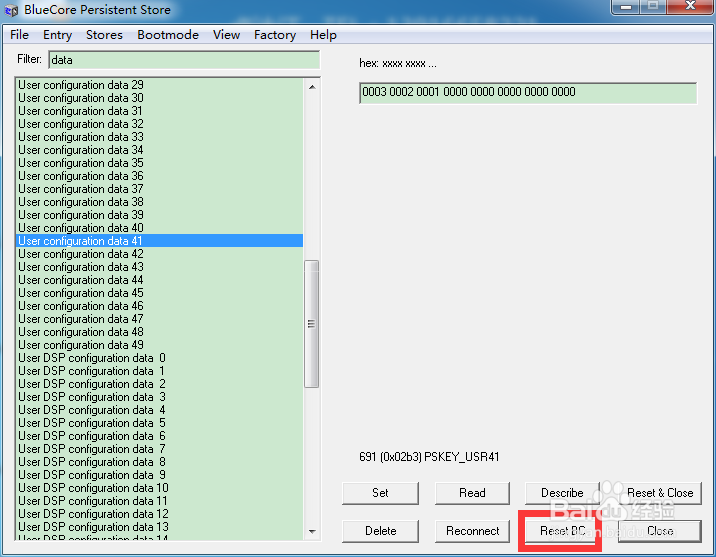Select 'User configuration data 46'
Screen dimensions: 716x557
159,306
